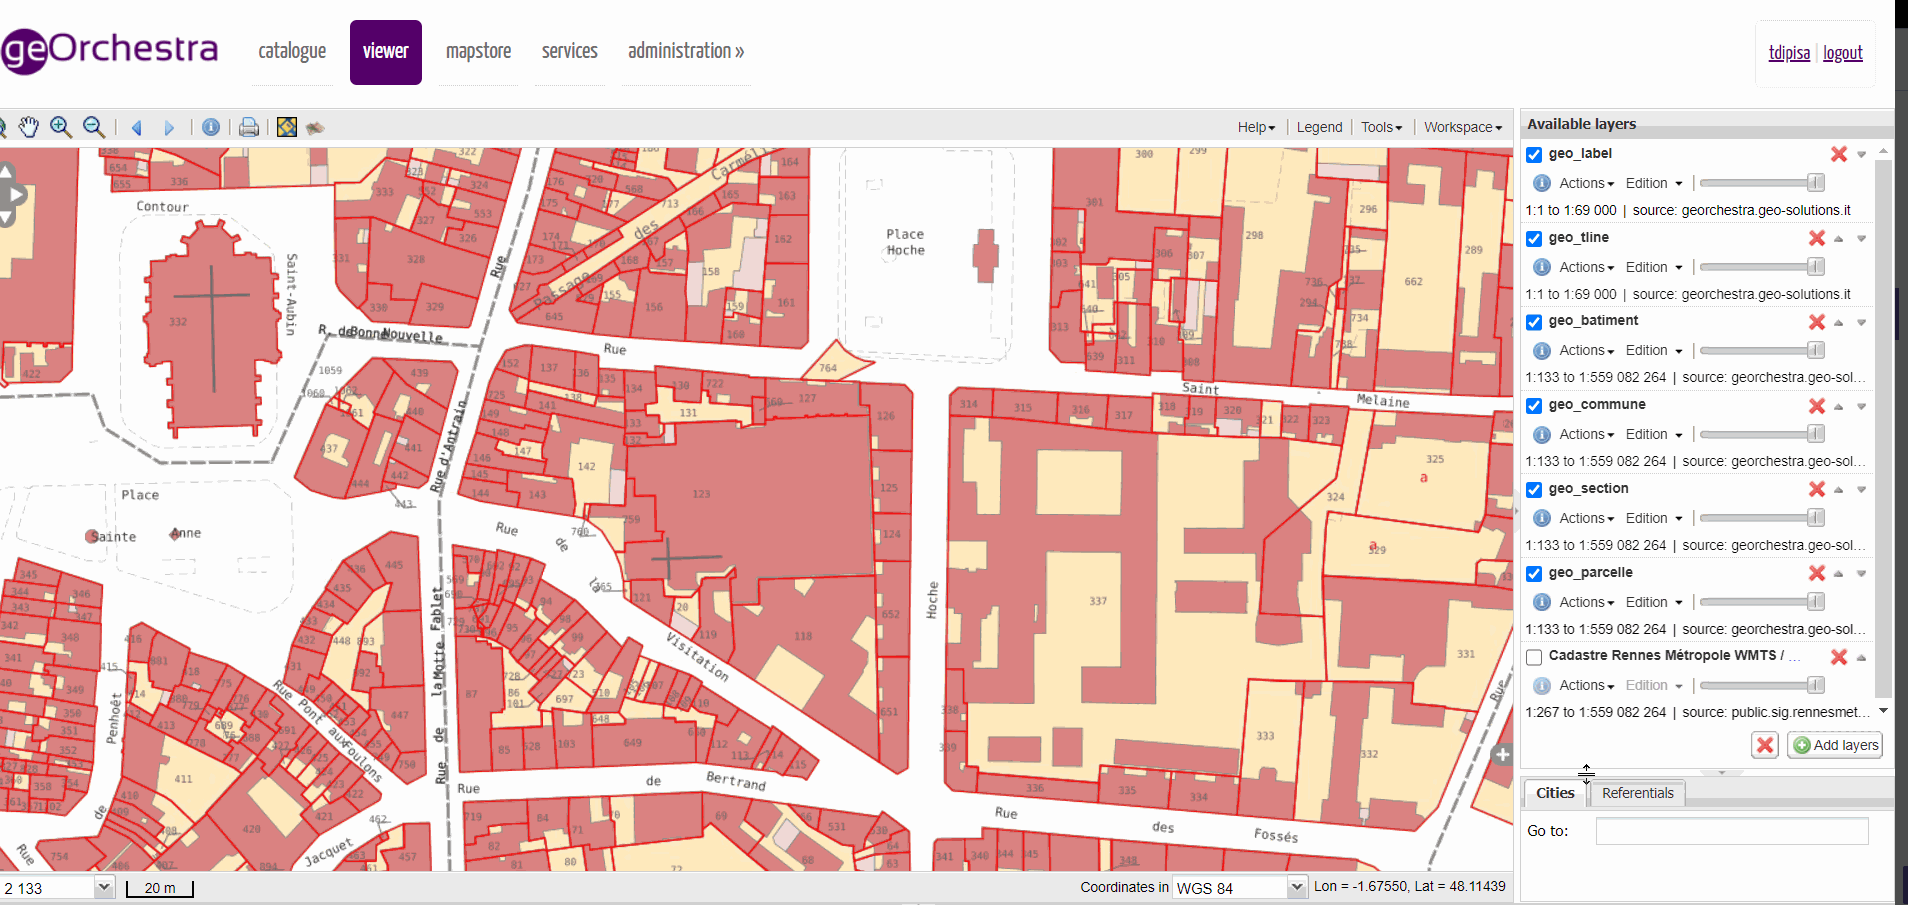Click the Go to city input field
This screenshot has height=905, width=1908.
(1732, 831)
